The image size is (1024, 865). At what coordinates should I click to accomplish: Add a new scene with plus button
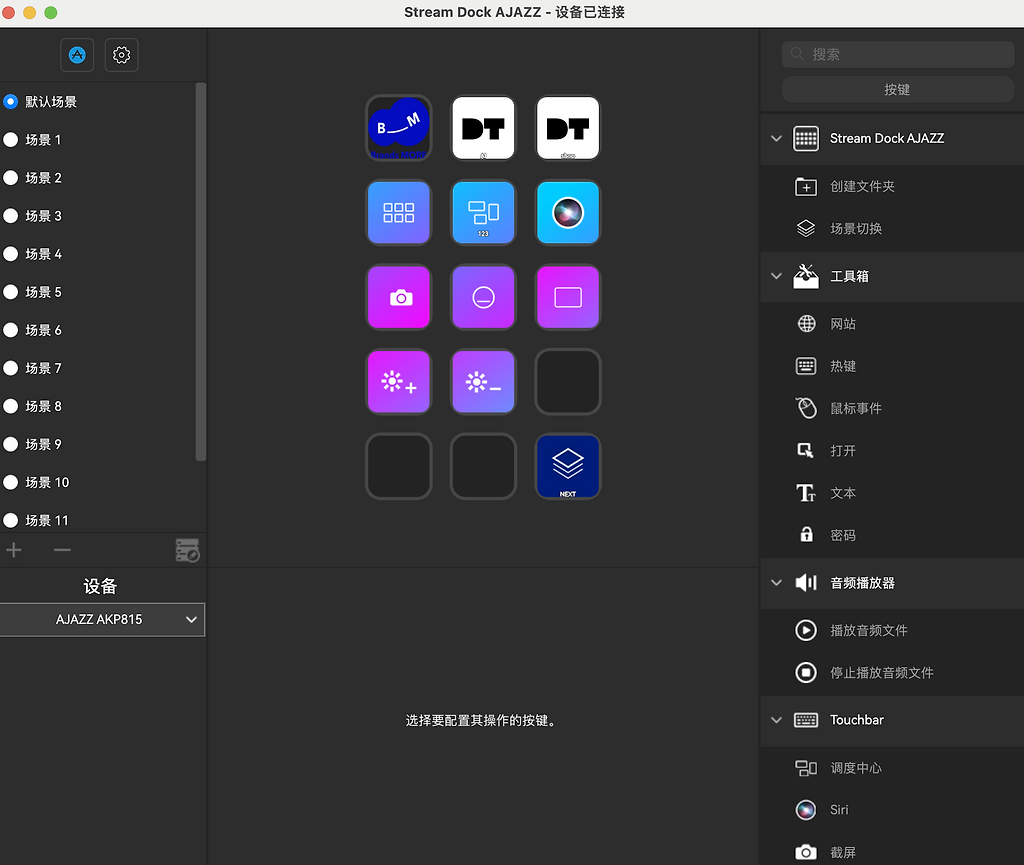pos(14,550)
